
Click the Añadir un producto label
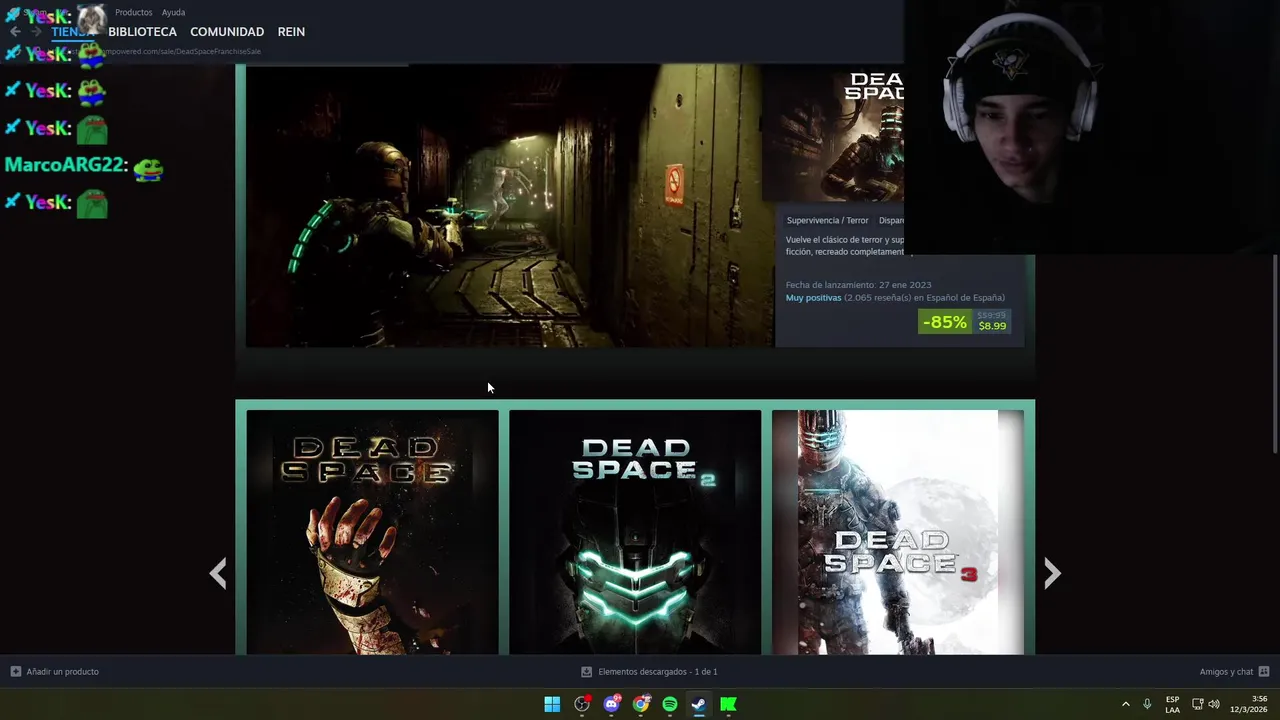point(62,672)
